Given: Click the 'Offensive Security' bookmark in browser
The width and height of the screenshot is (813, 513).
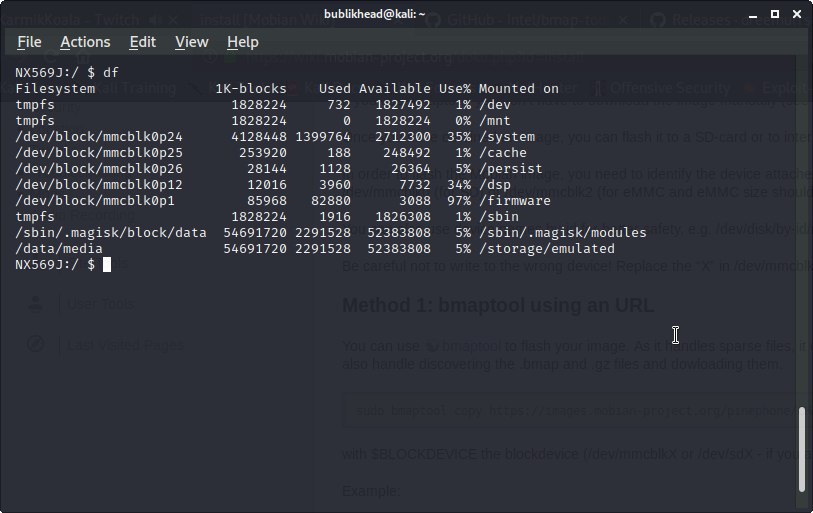Looking at the screenshot, I should point(670,88).
